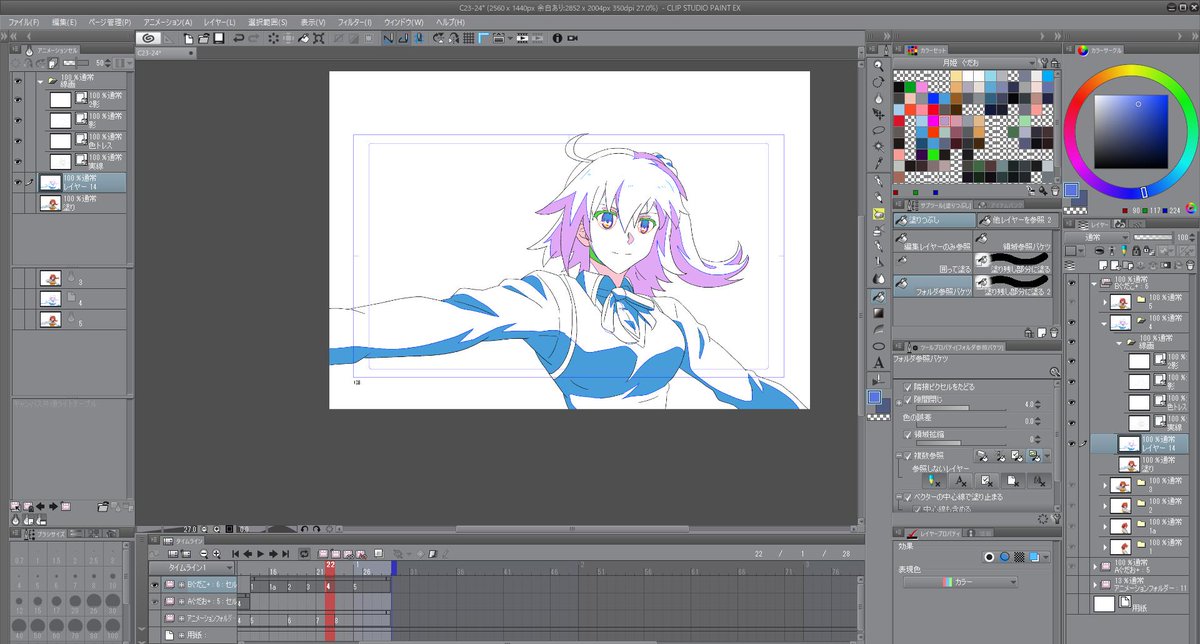The height and width of the screenshot is (644, 1200).
Task: Click the Save icon in toolbar
Action: click(x=217, y=38)
